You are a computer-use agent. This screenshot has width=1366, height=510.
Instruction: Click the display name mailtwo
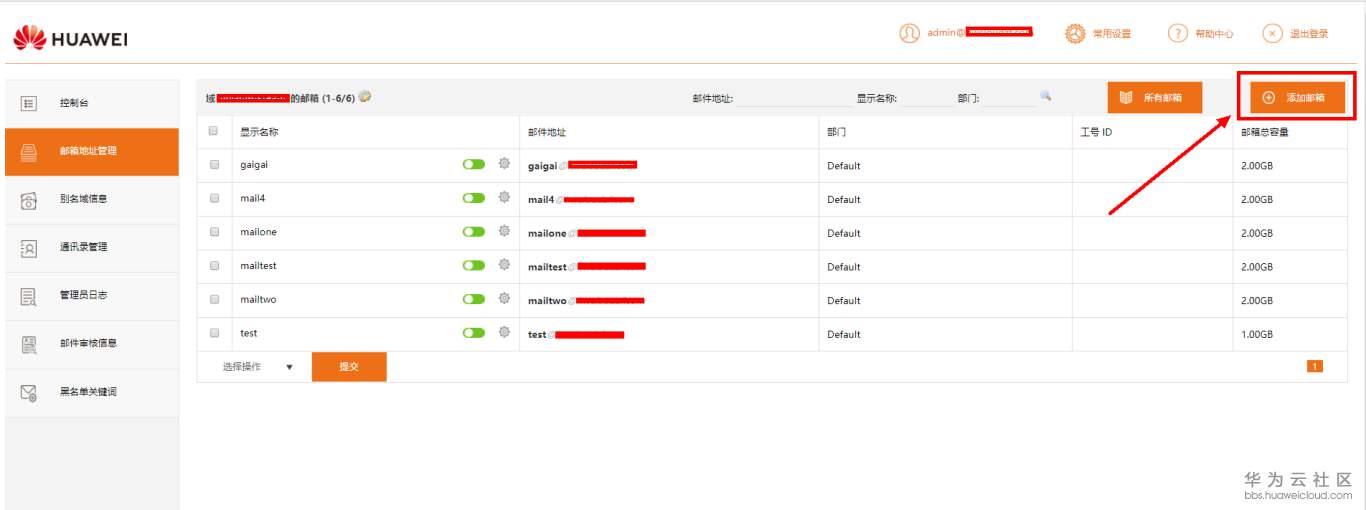tap(258, 299)
